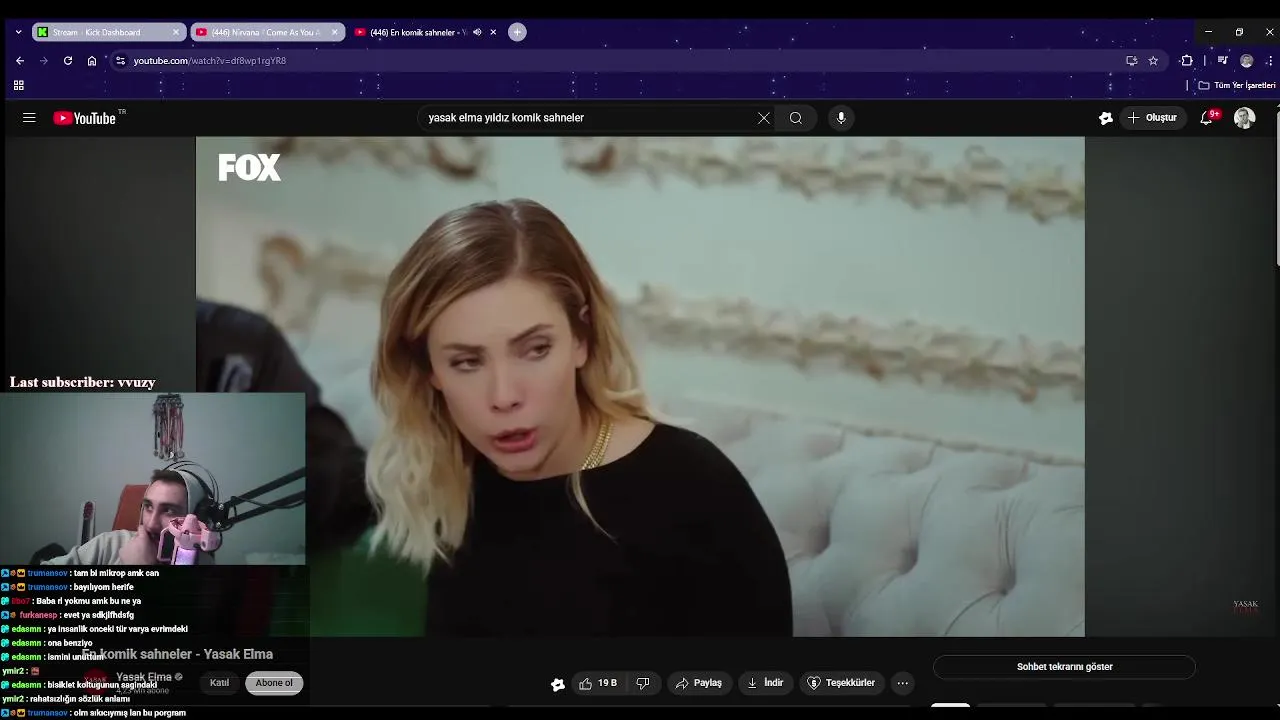Open the YouTube account avatar menu
1280x720 pixels.
[x=1245, y=118]
